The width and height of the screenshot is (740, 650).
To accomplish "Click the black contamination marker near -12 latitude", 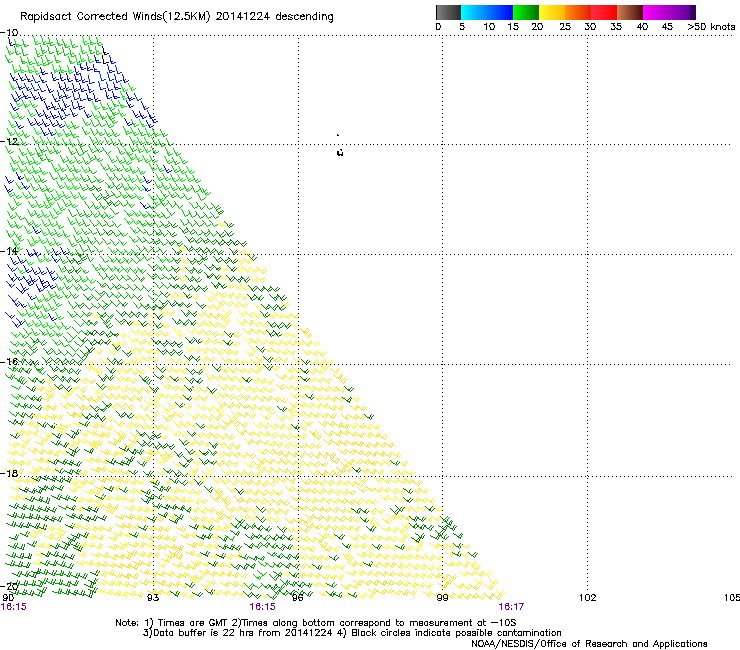I will coord(340,152).
